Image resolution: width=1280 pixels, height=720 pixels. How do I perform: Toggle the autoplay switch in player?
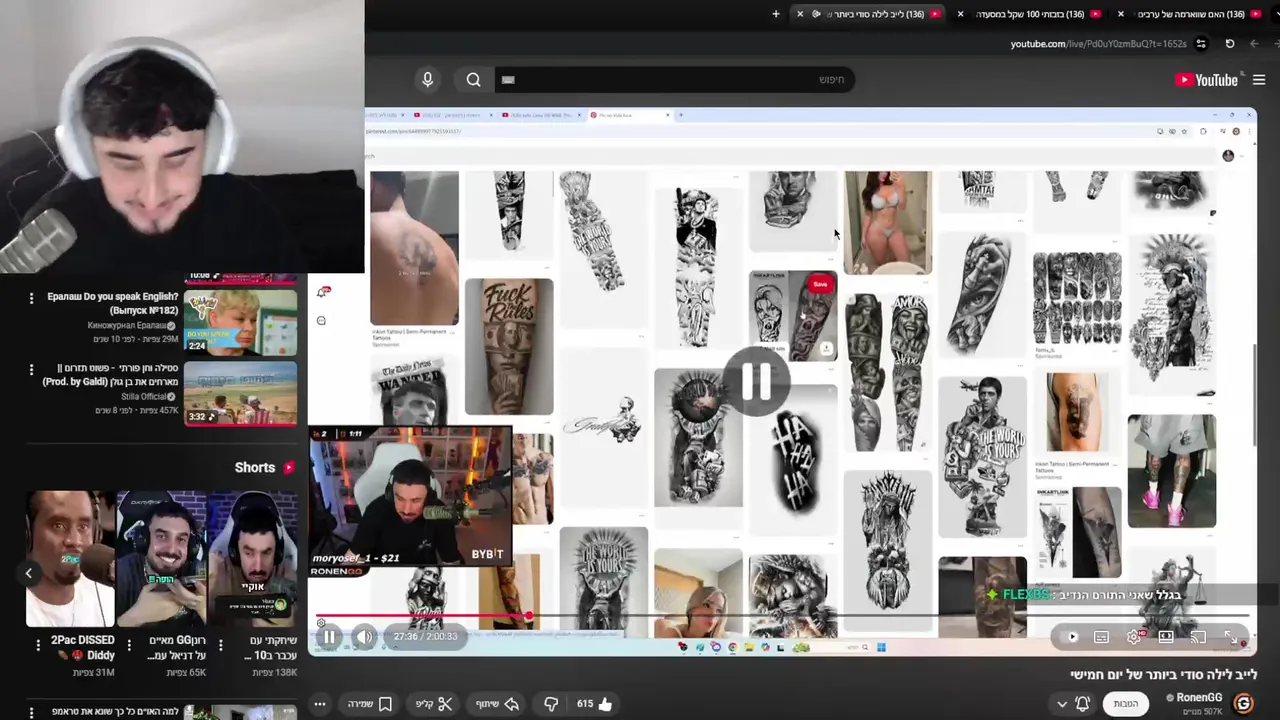click(x=1072, y=637)
